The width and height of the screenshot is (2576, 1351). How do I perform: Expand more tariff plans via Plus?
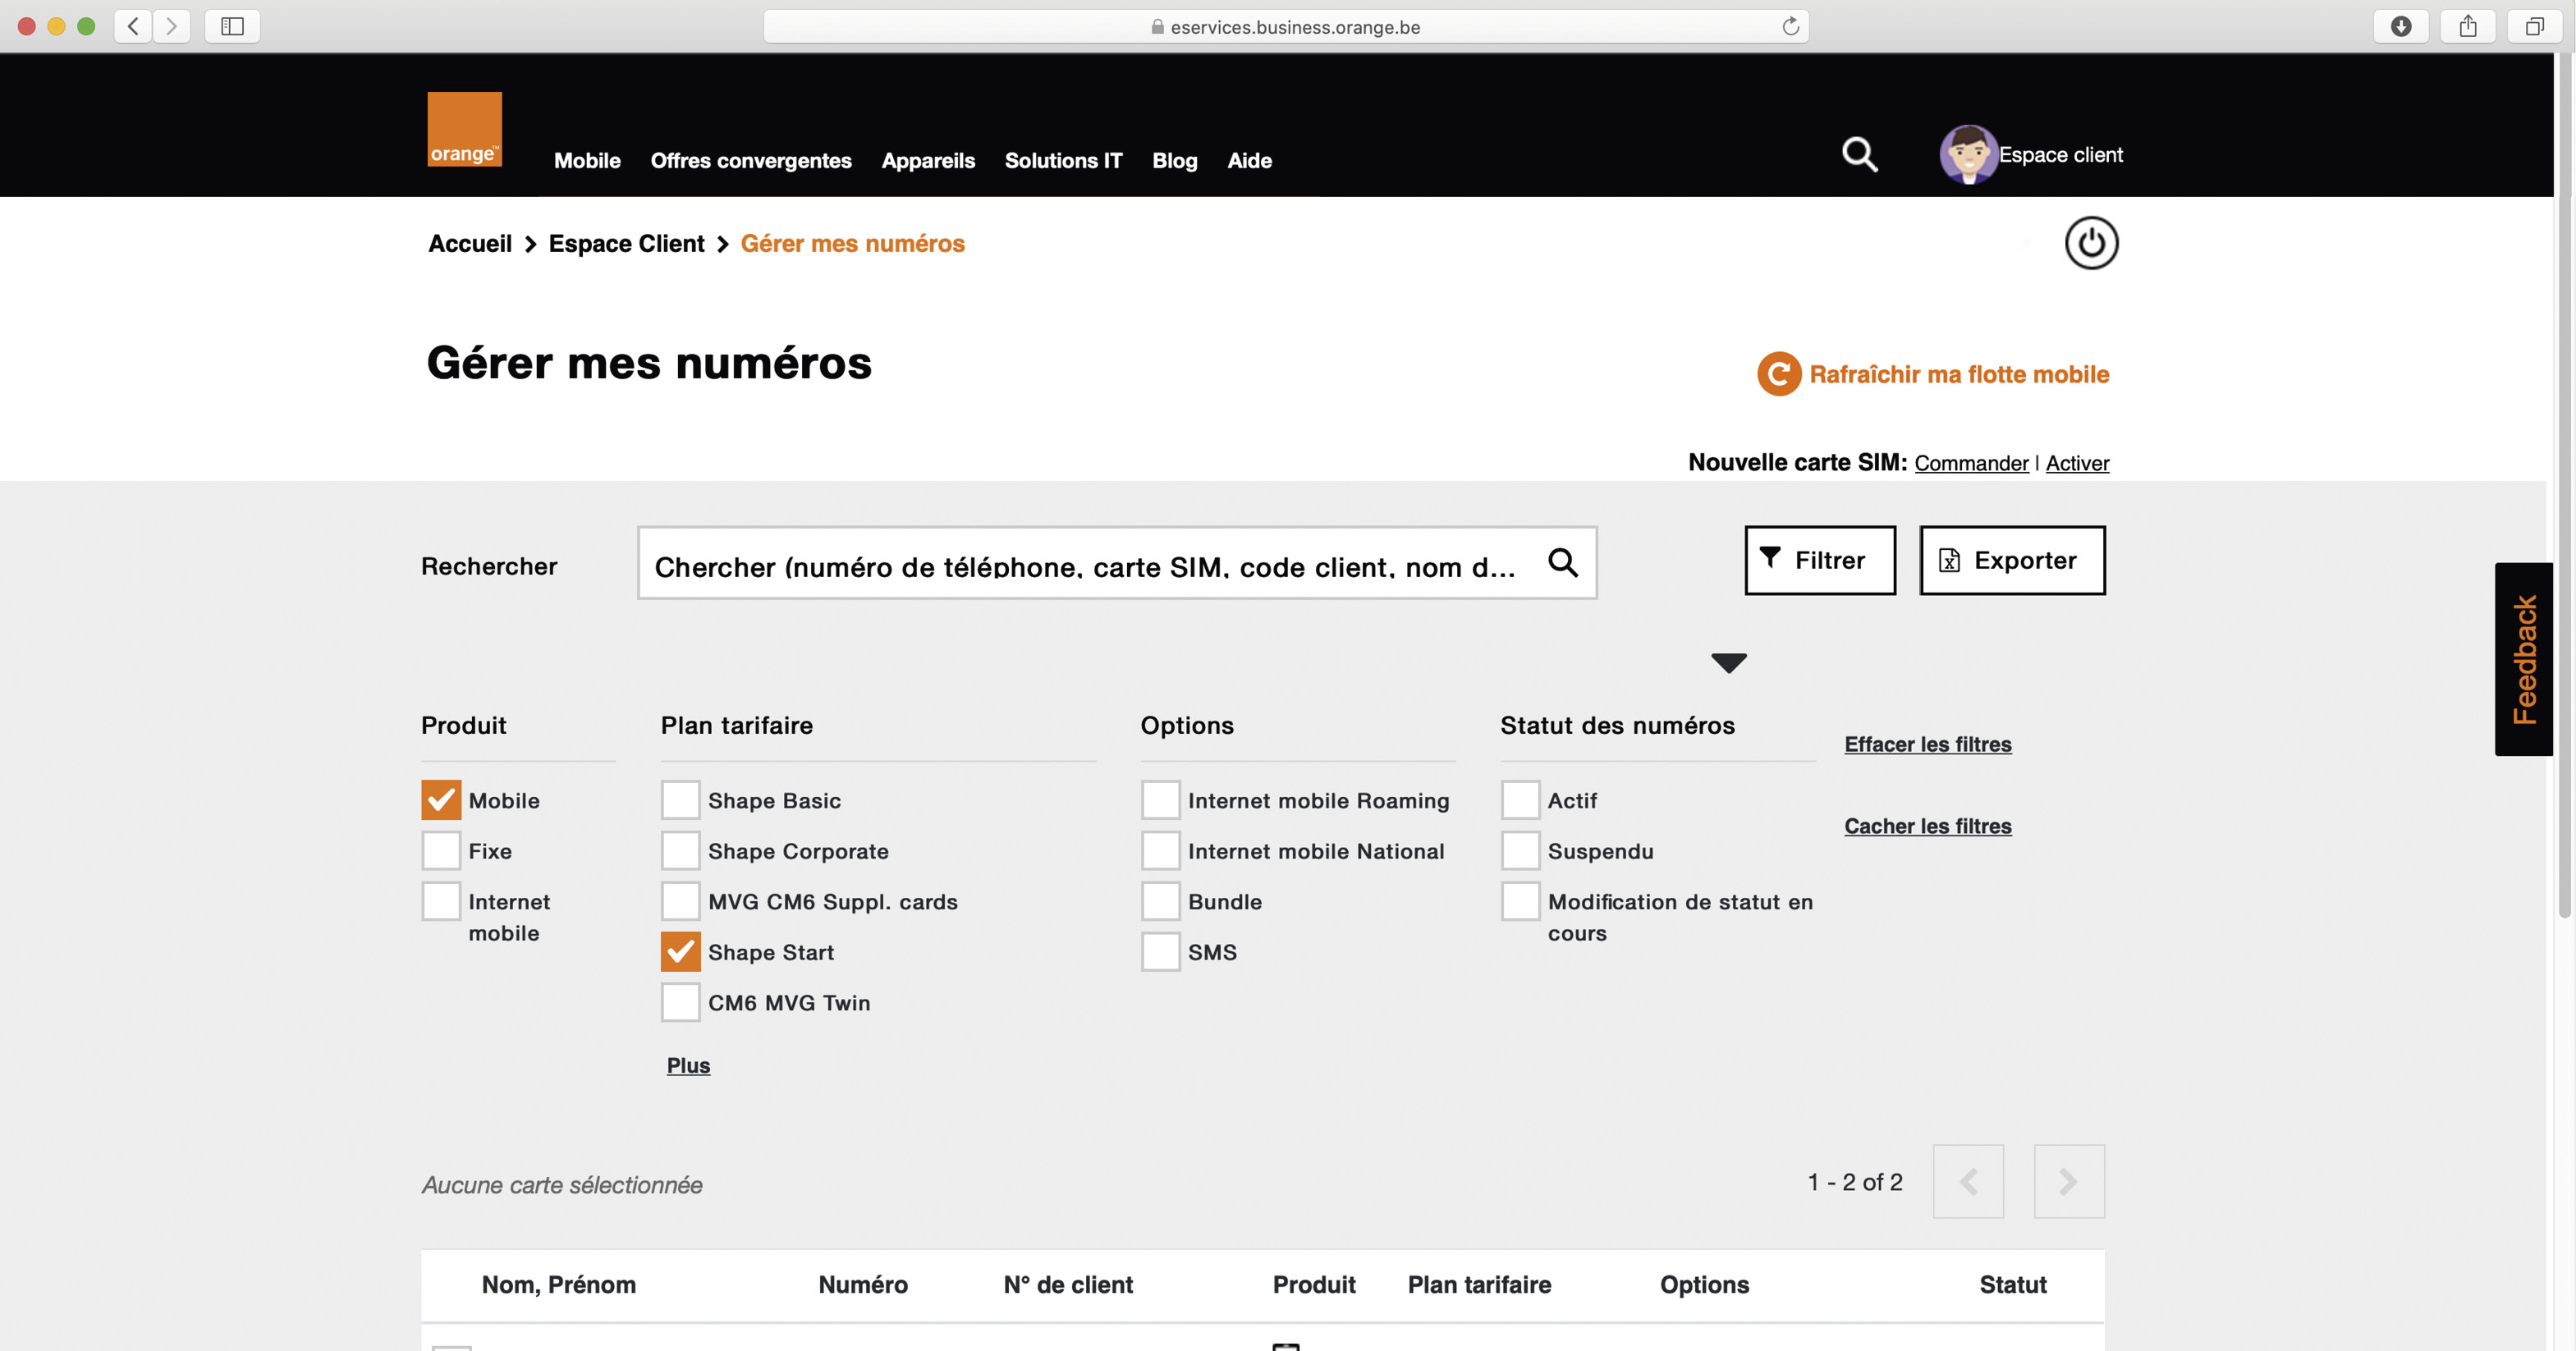pos(688,1065)
